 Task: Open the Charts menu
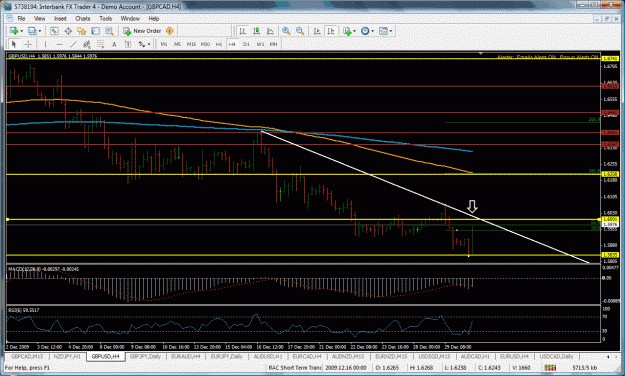pos(83,18)
